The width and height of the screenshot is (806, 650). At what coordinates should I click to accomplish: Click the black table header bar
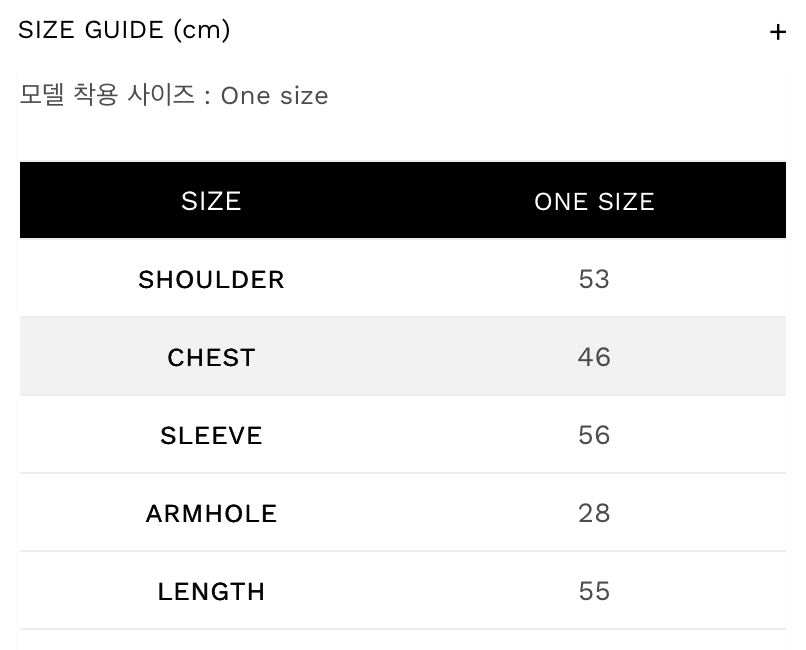[400, 201]
